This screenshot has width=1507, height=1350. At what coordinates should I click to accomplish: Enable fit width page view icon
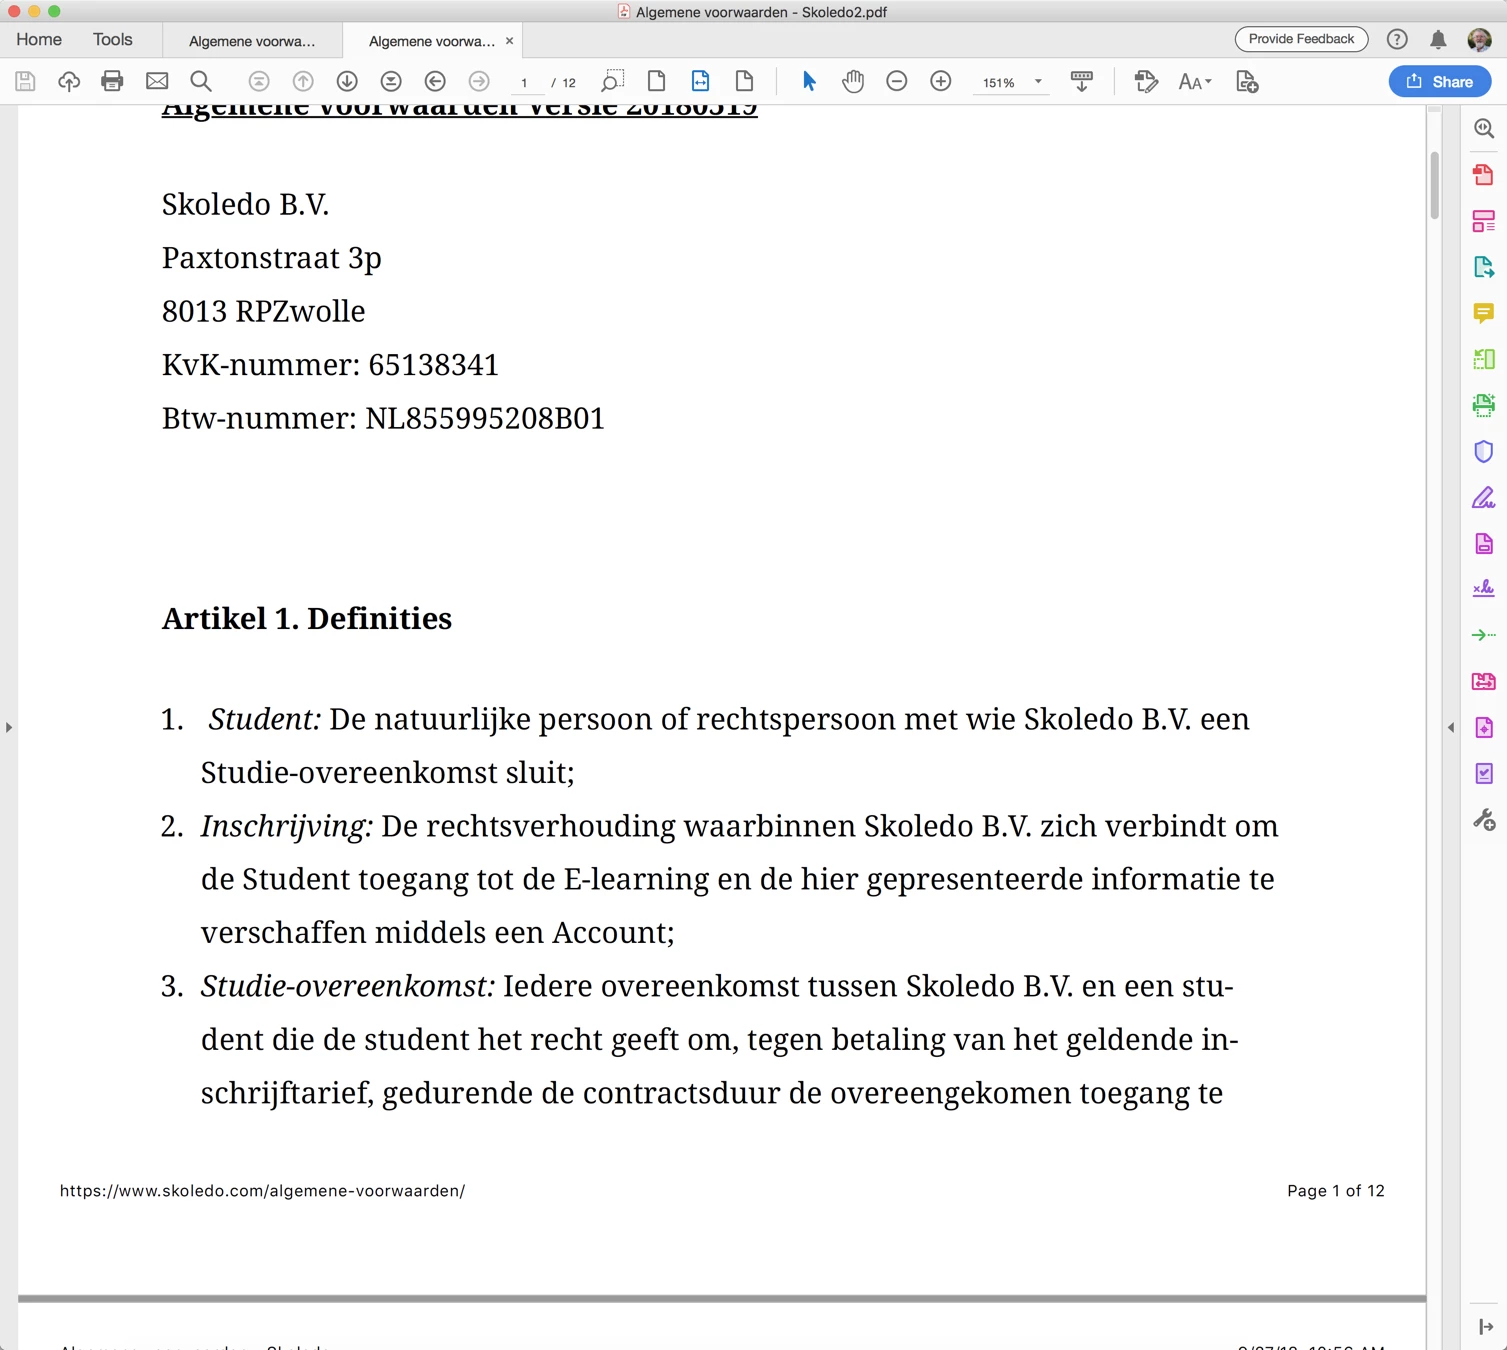(700, 81)
